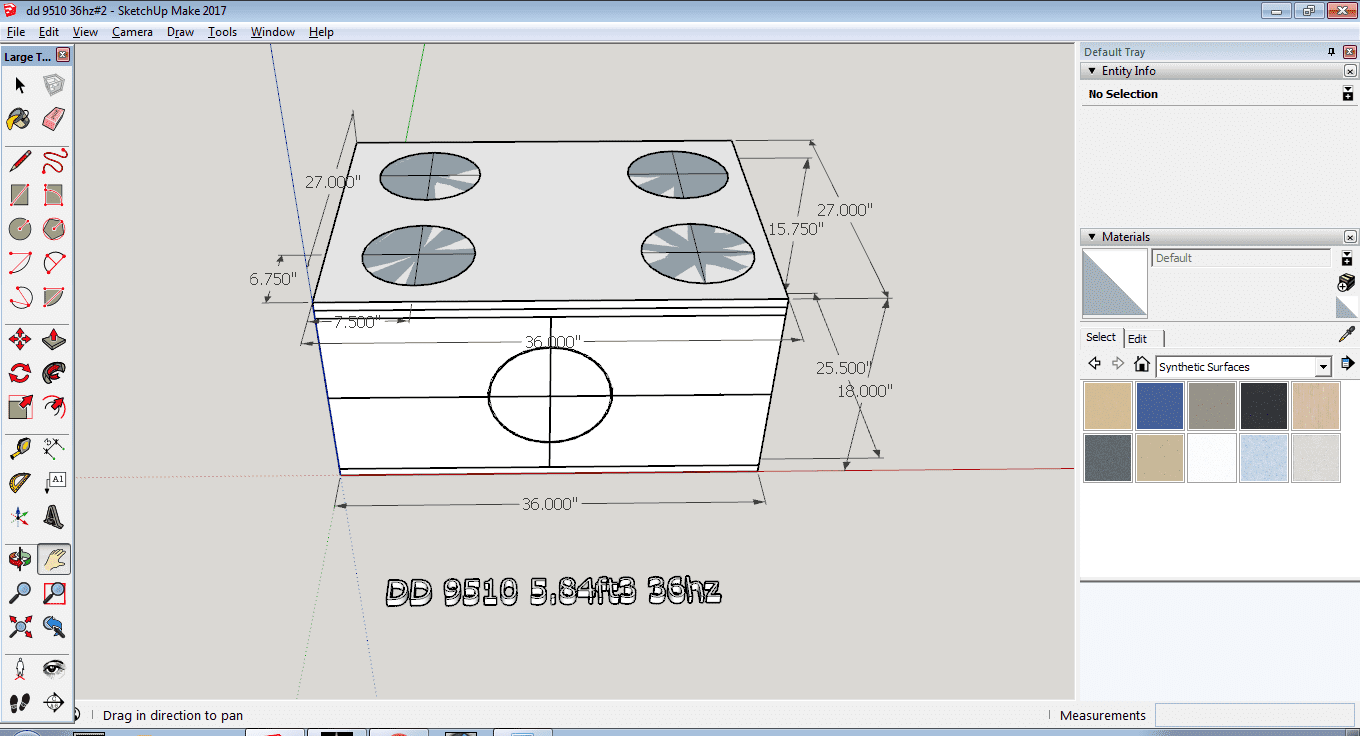Select the Line pencil tool
Viewport: 1360px width, 736px height.
point(20,160)
